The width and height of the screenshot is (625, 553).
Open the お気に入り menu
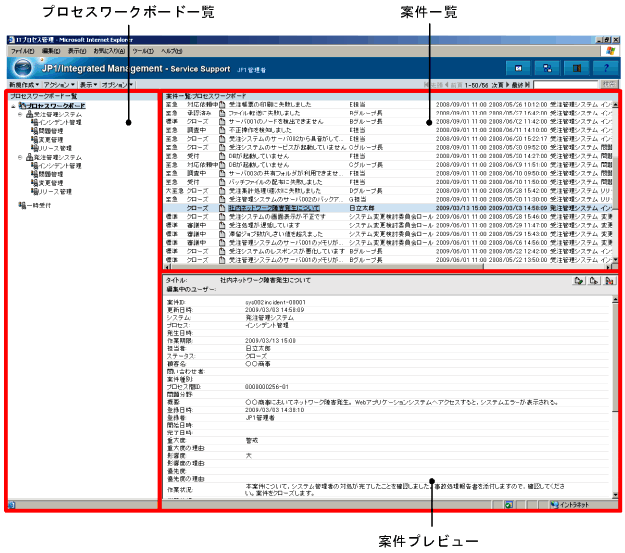point(109,51)
